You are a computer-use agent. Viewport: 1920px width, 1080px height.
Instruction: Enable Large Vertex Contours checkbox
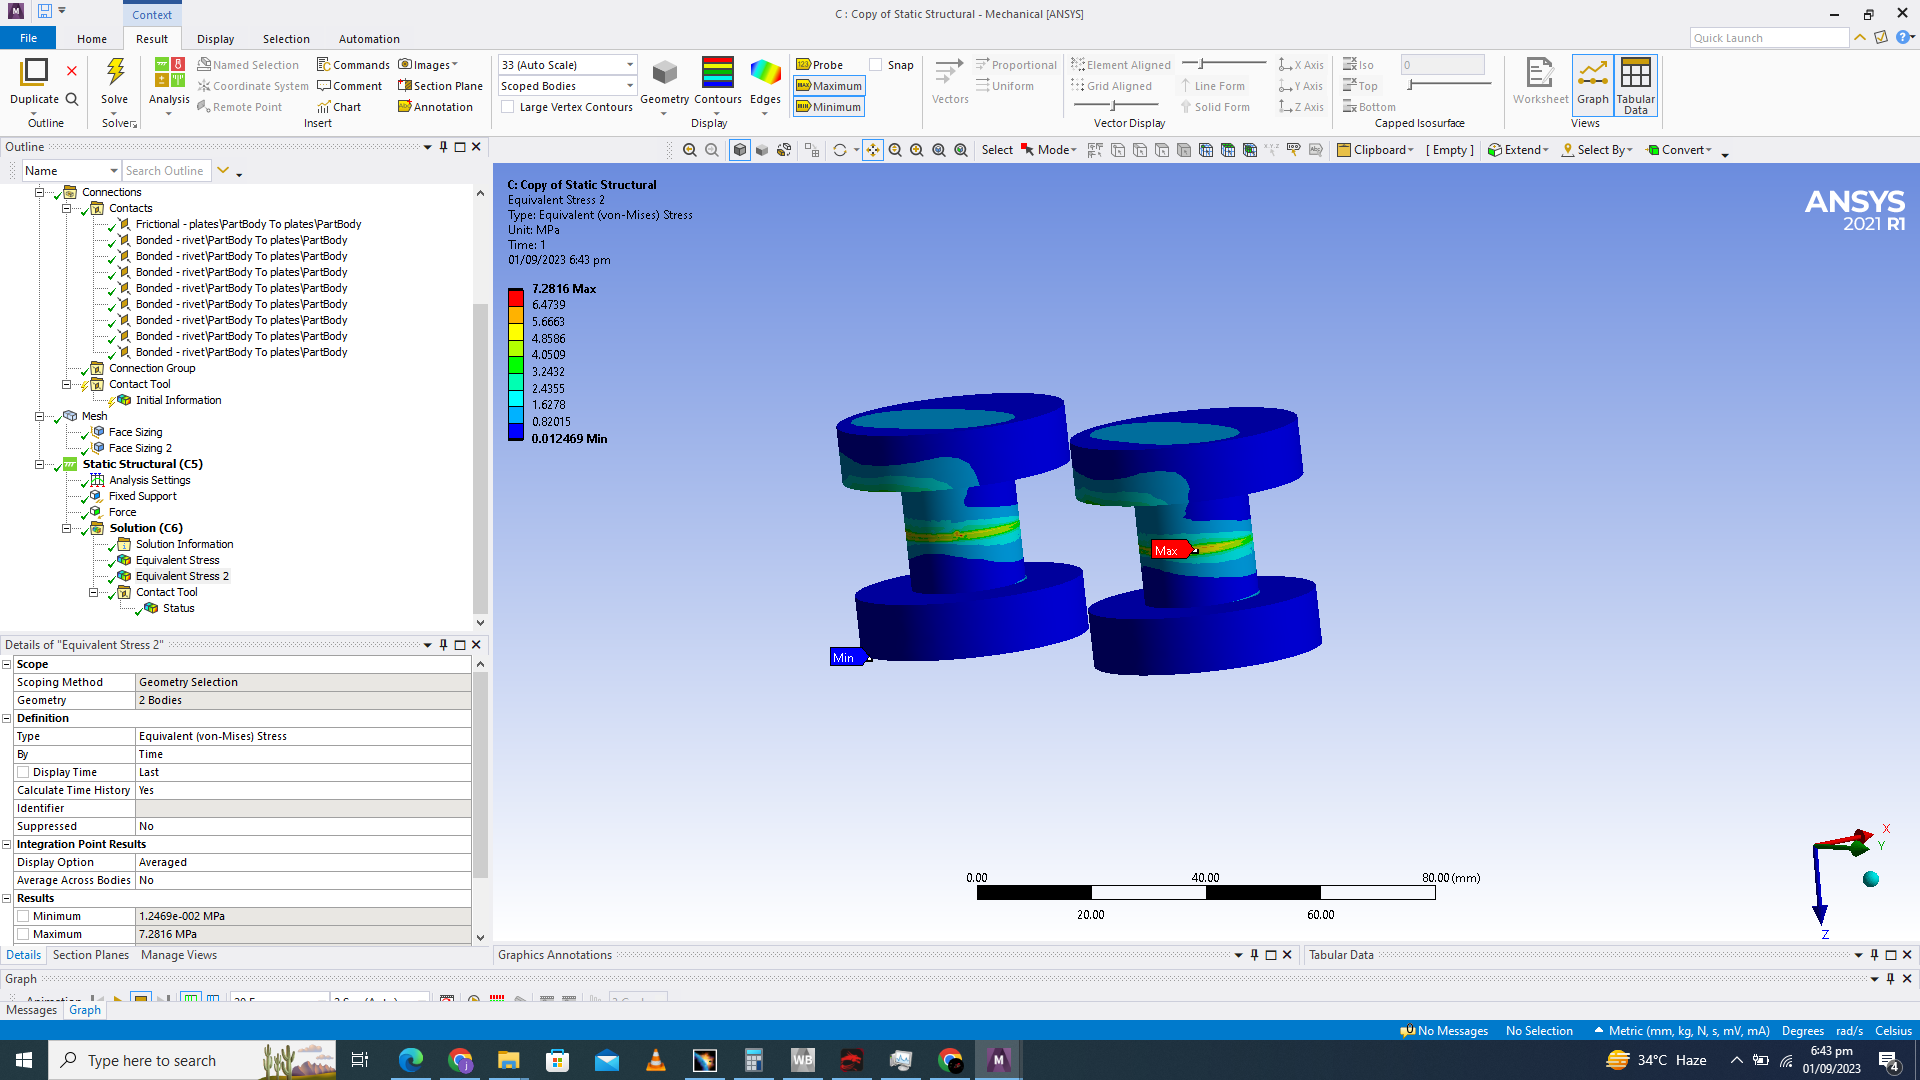[x=508, y=107]
